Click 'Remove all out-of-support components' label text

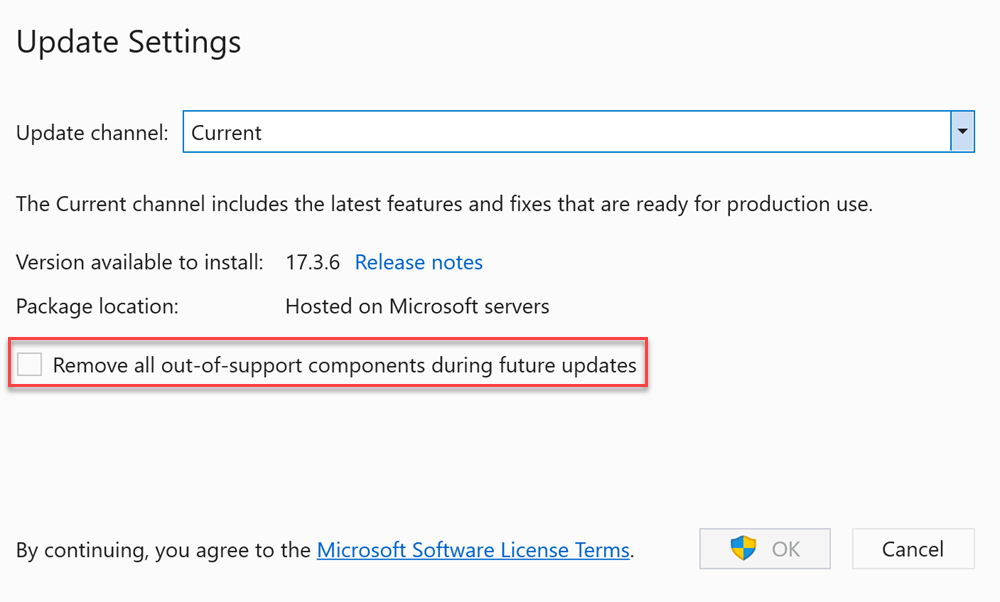click(344, 365)
